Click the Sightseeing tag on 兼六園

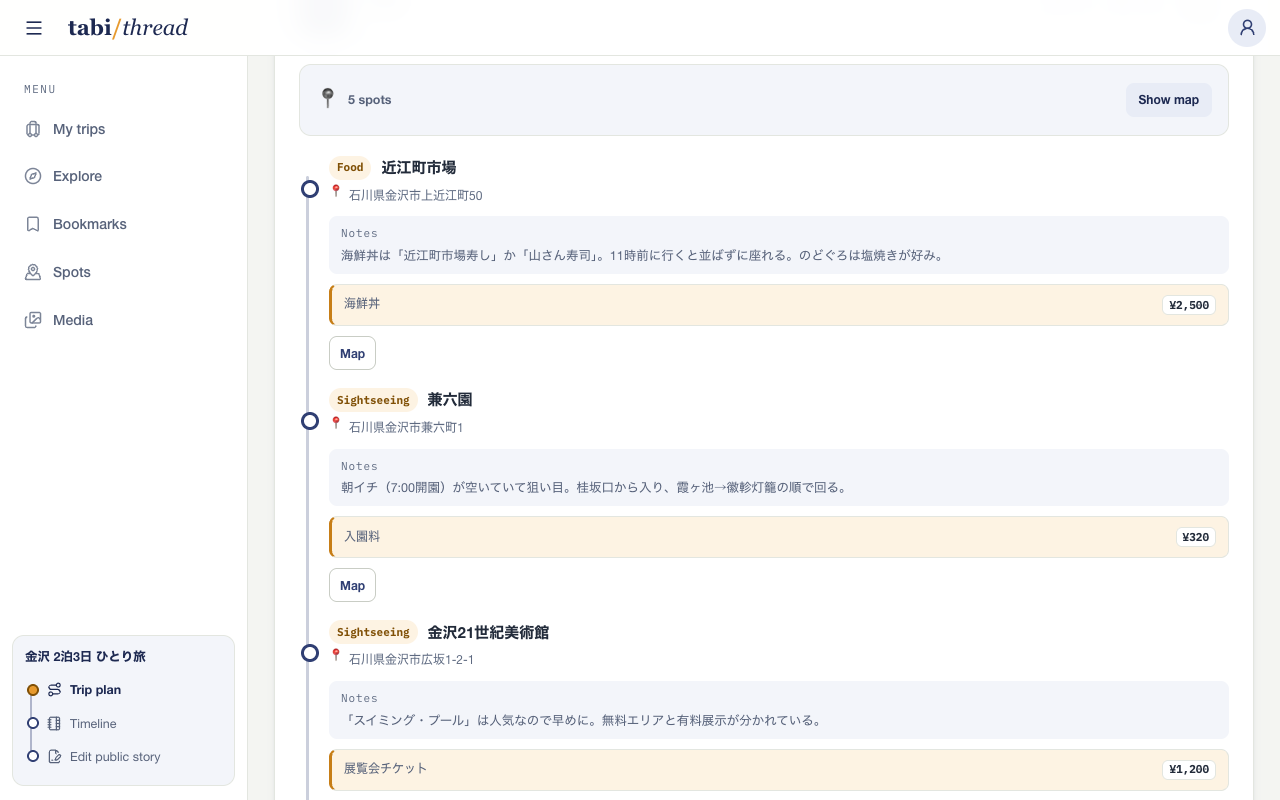coord(373,400)
